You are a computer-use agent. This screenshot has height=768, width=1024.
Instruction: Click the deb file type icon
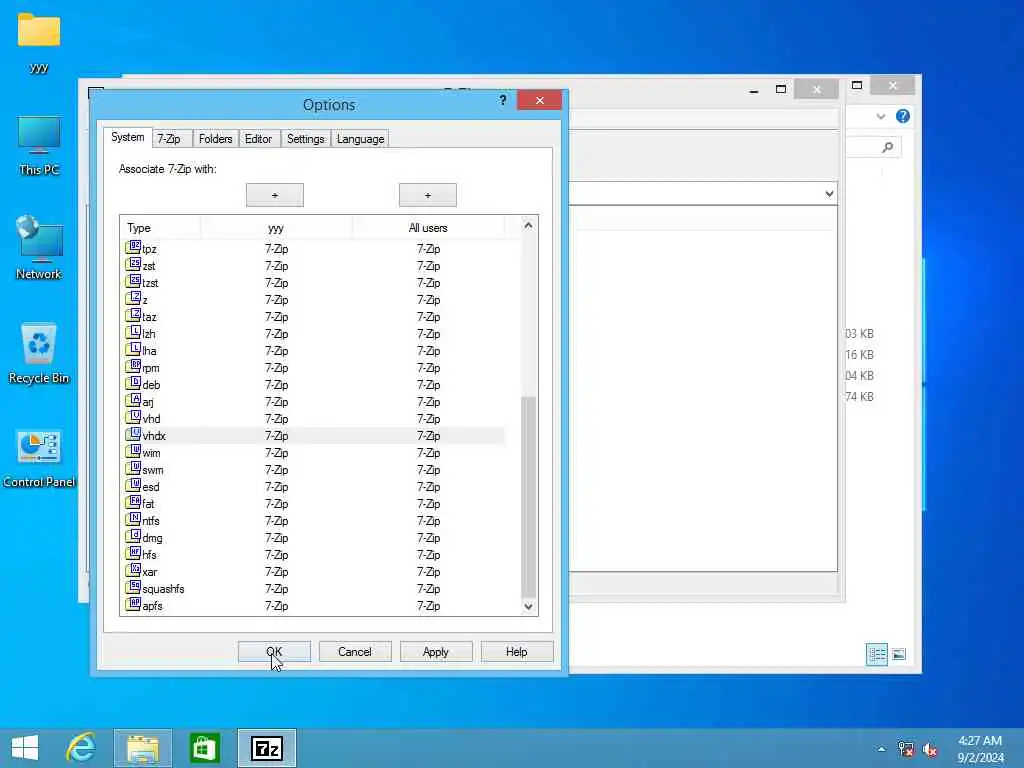(x=133, y=384)
